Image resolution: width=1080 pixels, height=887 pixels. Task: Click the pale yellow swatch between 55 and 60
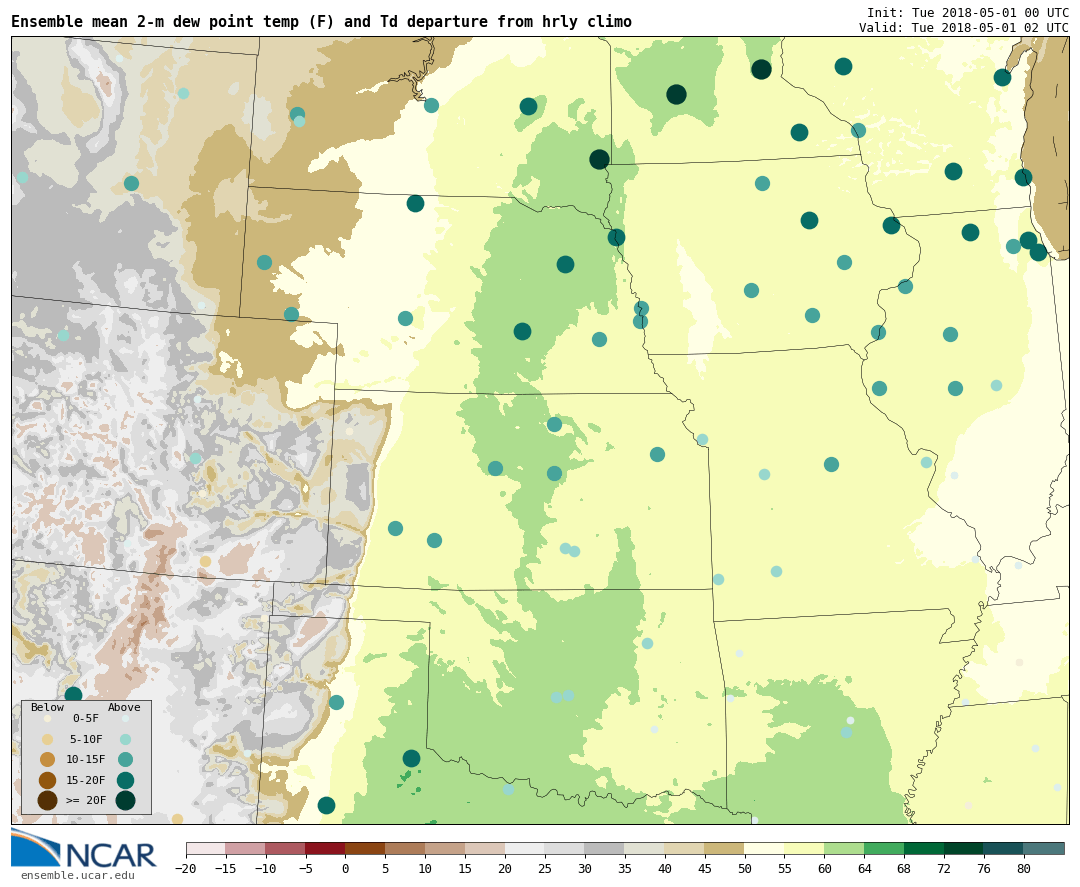click(804, 848)
